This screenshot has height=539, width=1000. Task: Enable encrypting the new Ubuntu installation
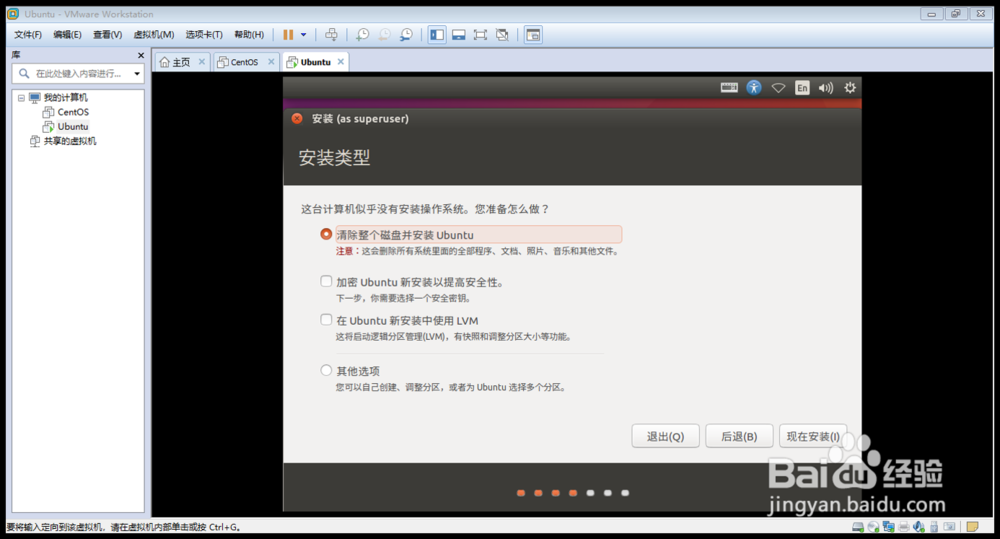click(326, 281)
